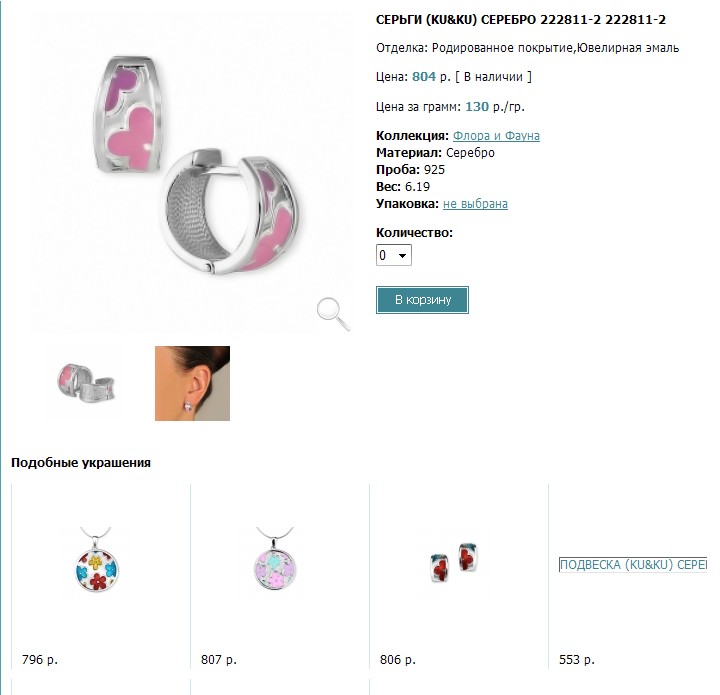720x695 pixels.
Task: Click the magnifying glass zoom icon
Action: (x=333, y=314)
